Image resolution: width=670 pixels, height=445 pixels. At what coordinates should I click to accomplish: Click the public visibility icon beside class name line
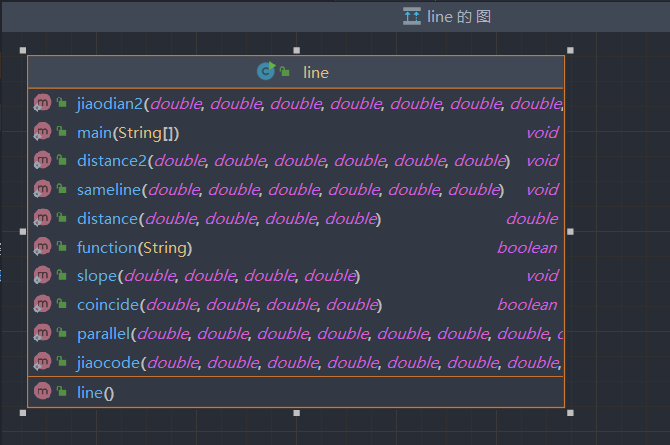[x=285, y=71]
